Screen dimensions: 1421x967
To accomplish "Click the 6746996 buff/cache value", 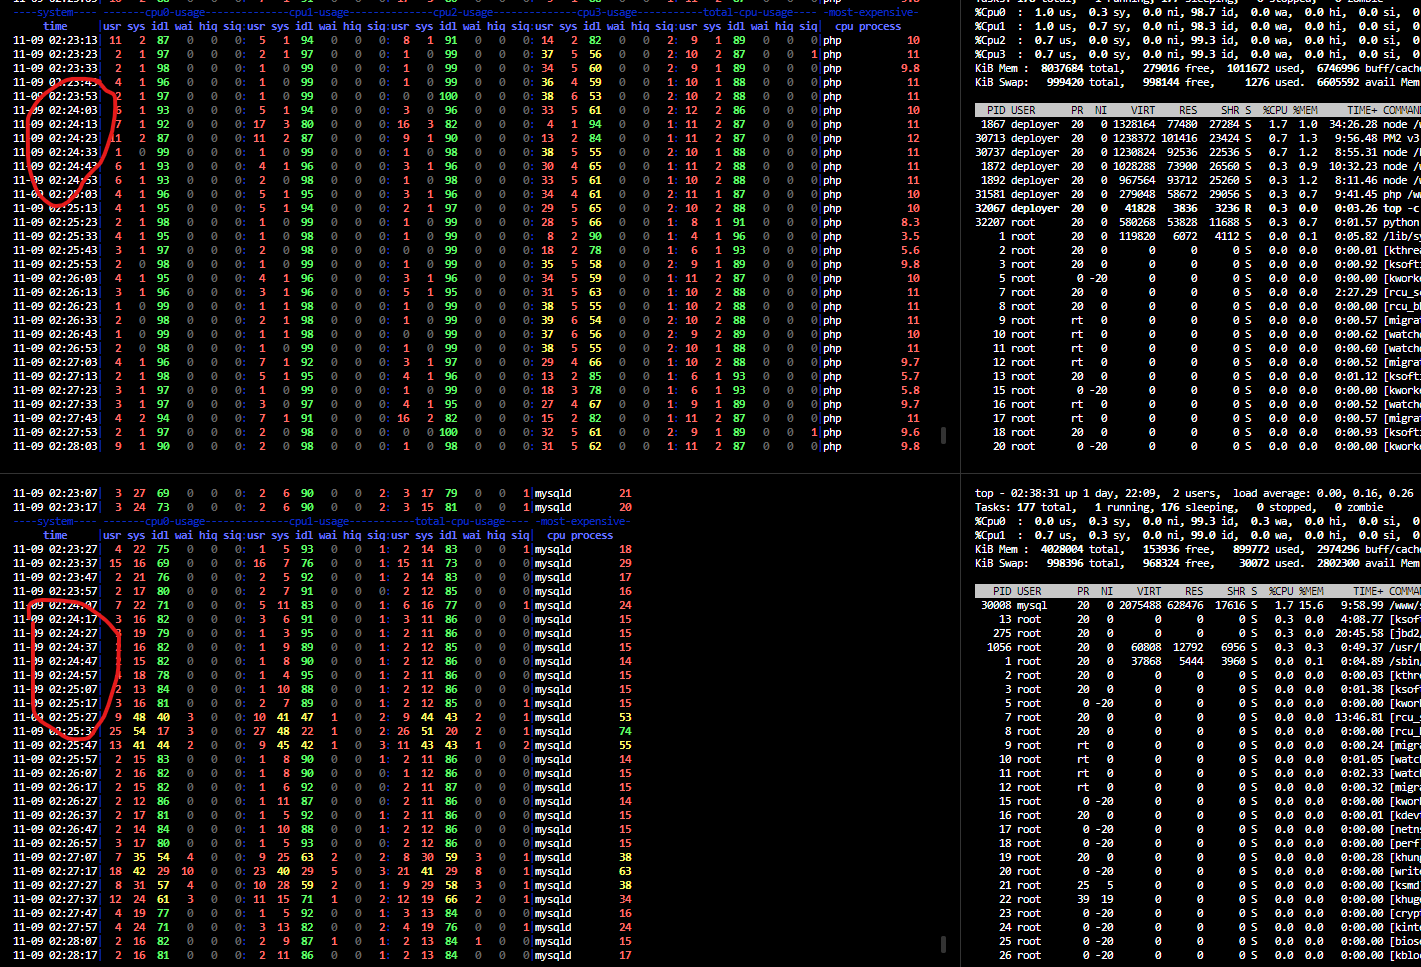I will tap(1339, 68).
